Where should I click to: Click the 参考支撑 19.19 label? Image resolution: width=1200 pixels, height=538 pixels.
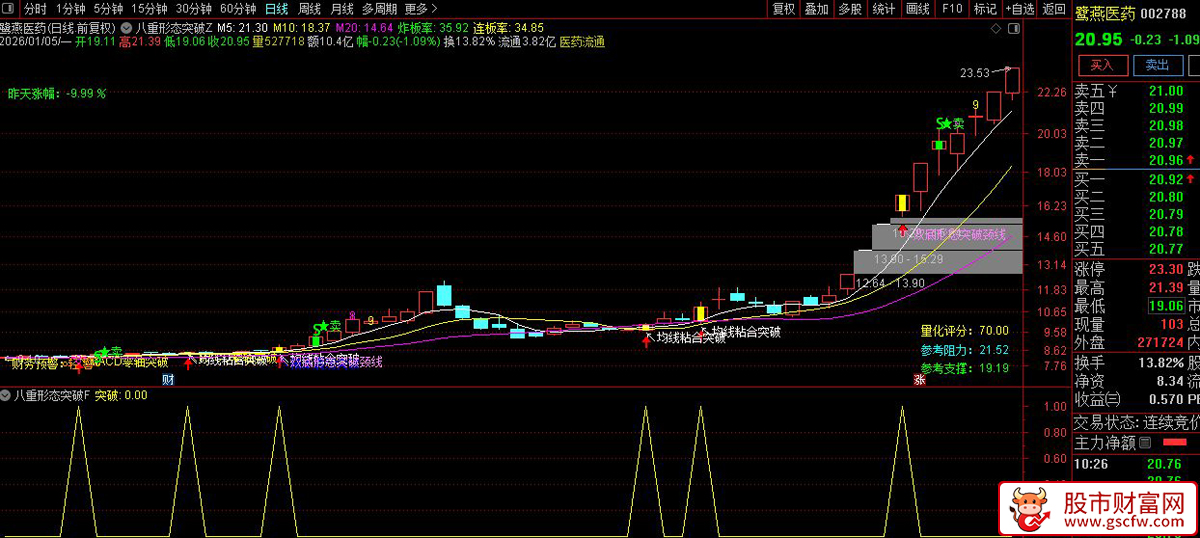click(965, 368)
